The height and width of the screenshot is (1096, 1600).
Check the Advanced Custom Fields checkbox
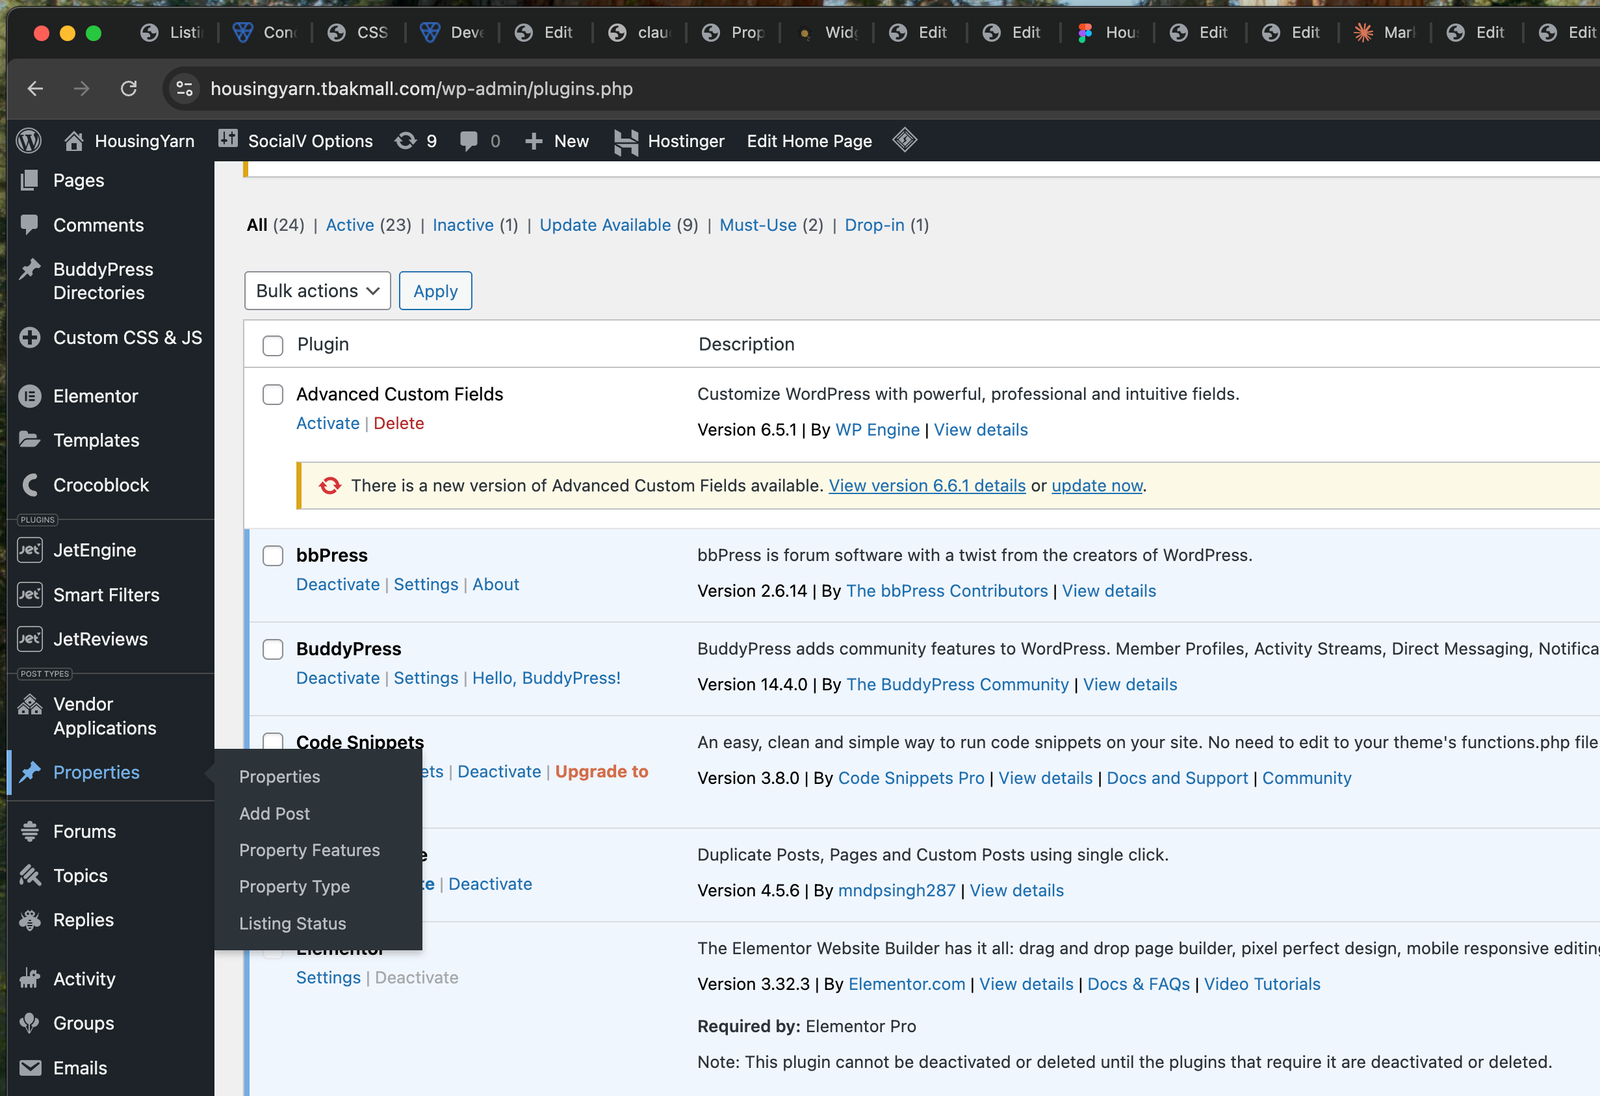[273, 395]
